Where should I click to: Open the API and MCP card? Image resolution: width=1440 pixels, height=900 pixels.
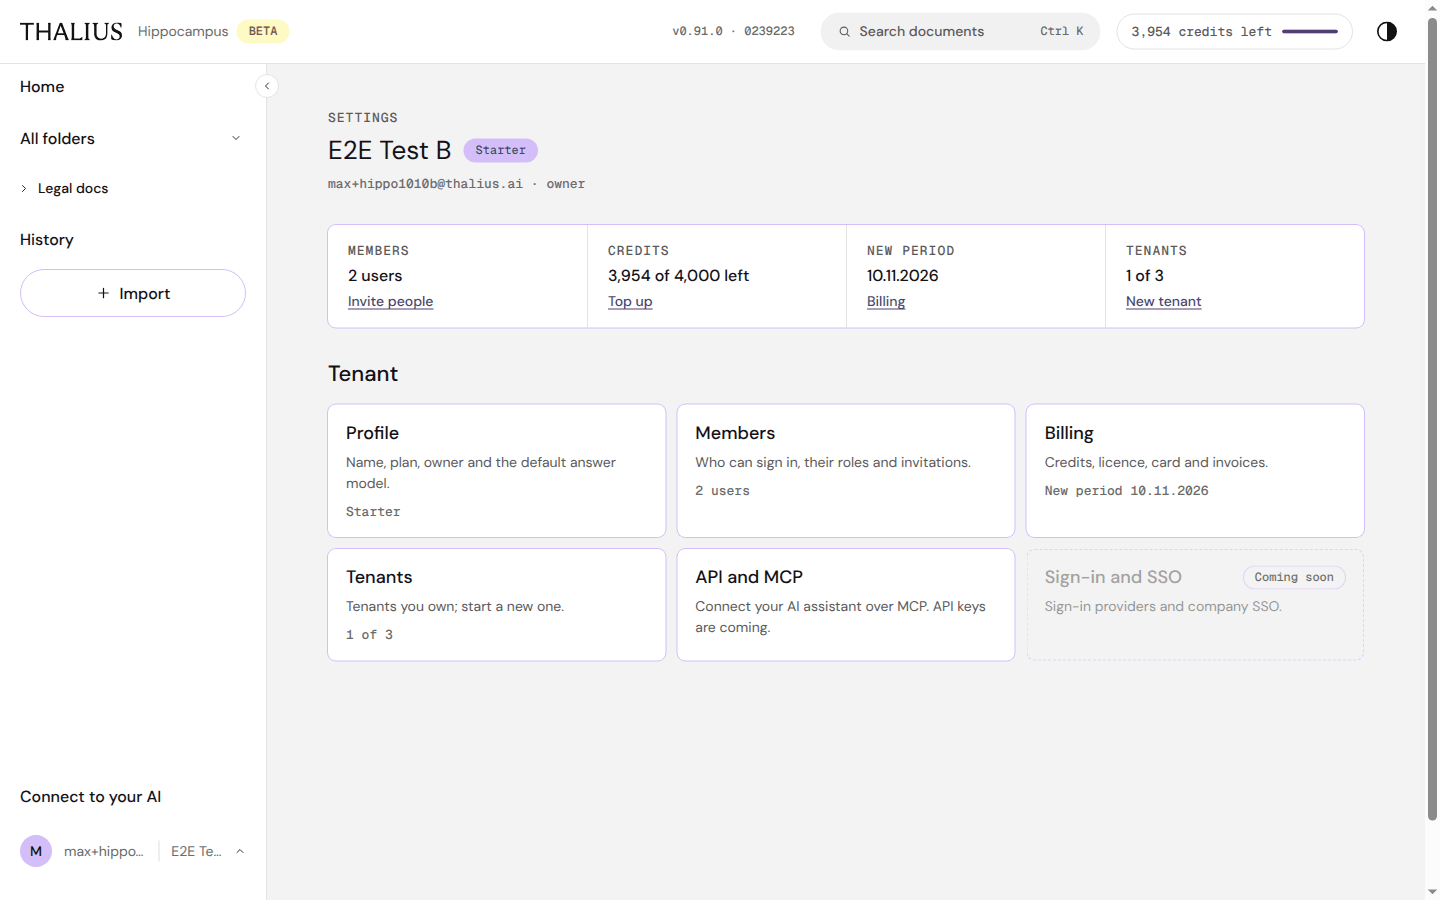846,605
